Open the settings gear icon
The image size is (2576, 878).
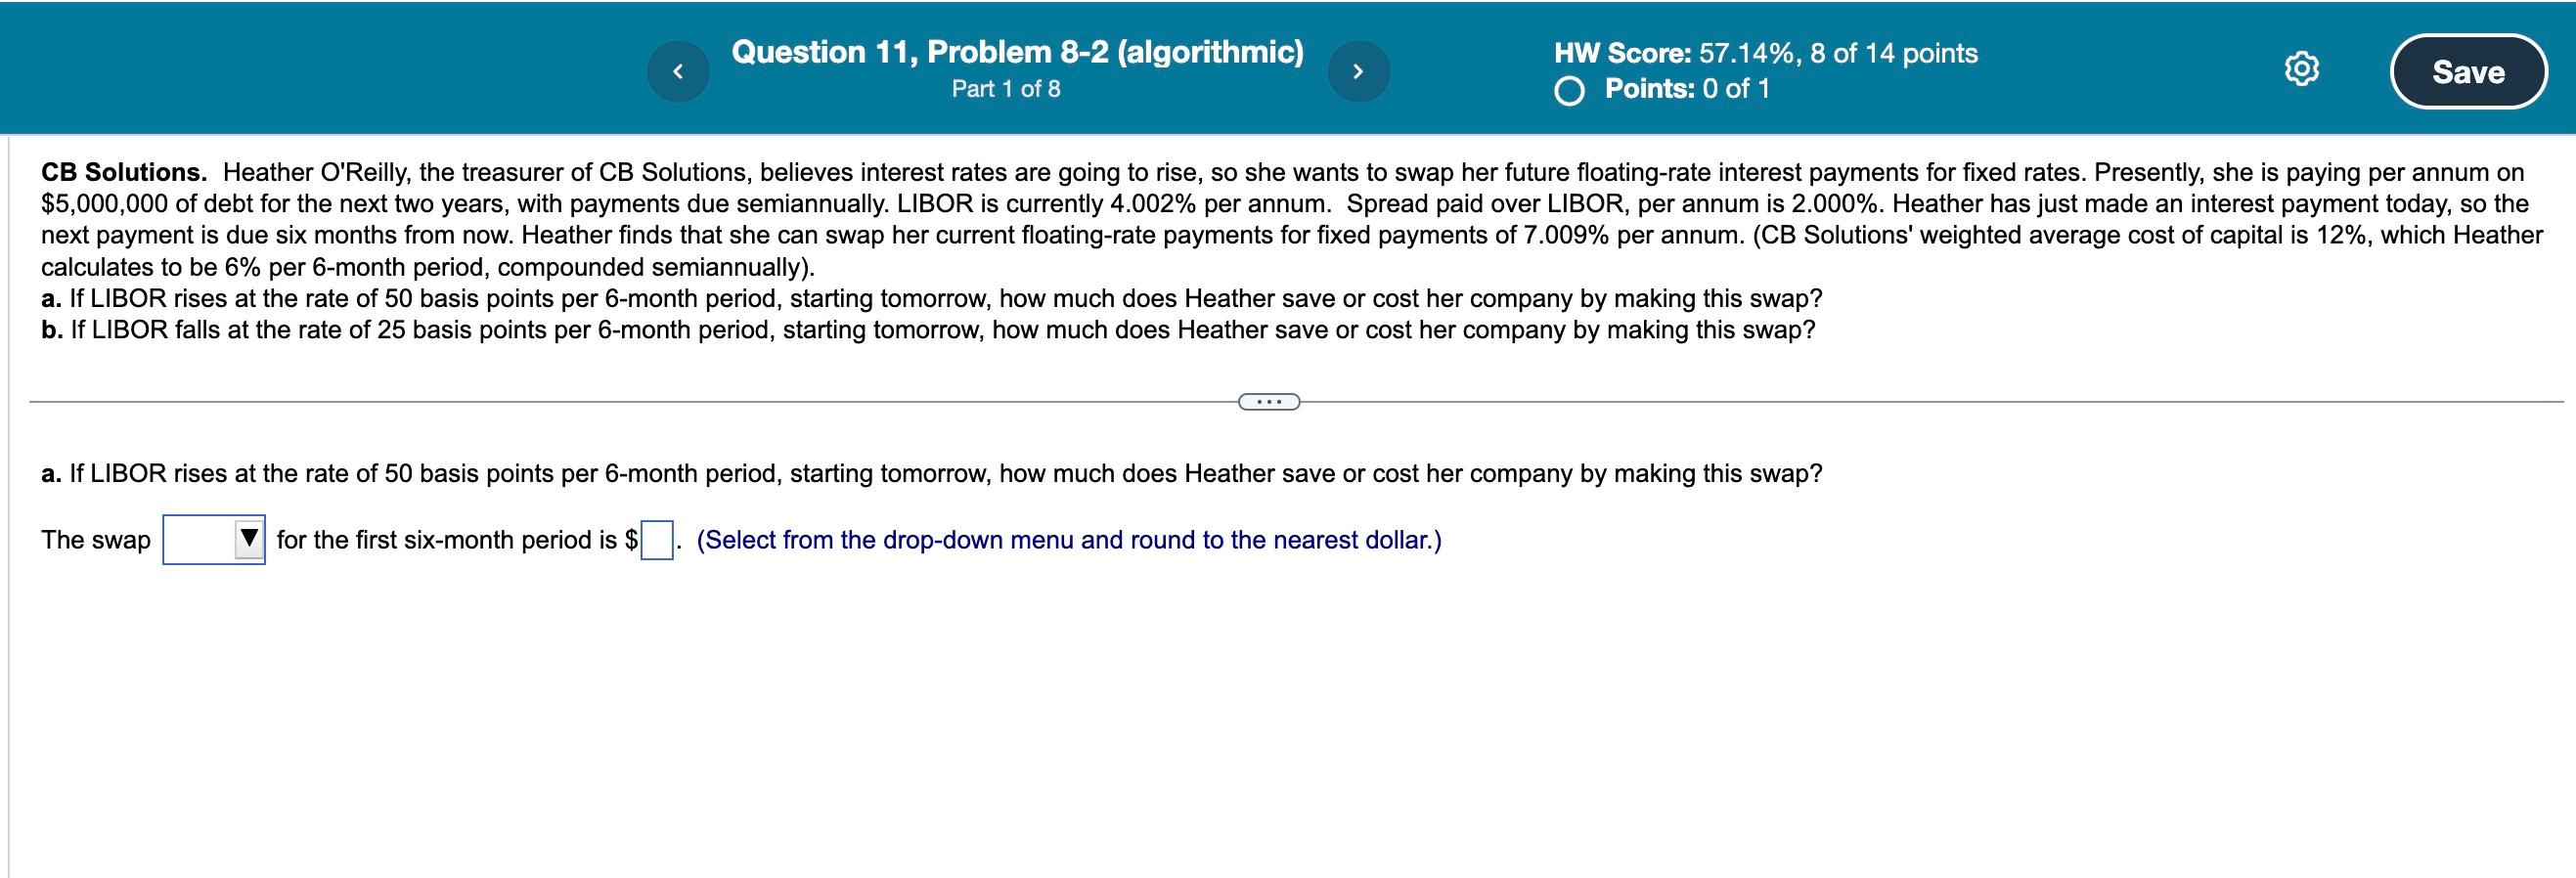click(2301, 71)
